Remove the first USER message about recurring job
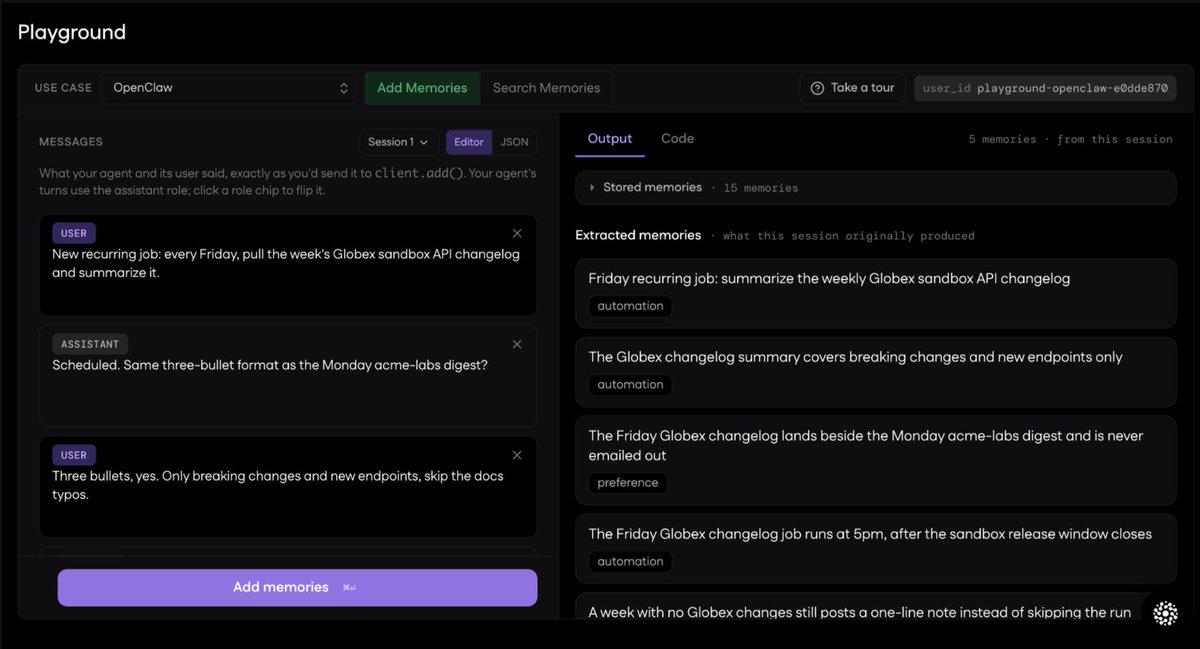The image size is (1200, 649). 517,233
